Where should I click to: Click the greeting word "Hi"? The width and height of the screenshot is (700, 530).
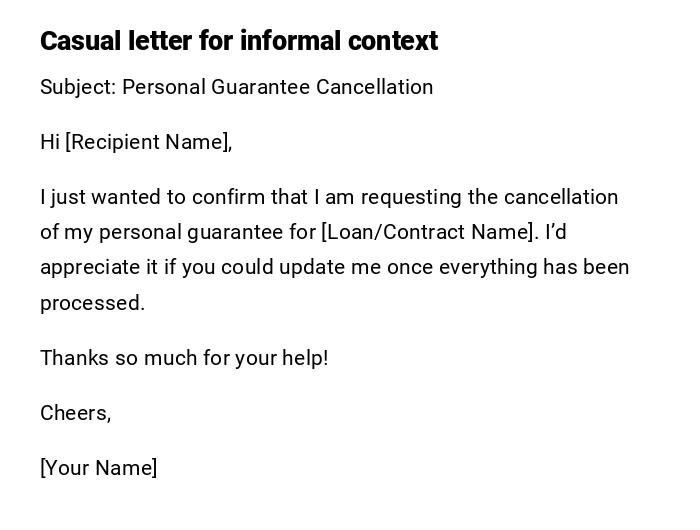pos(50,142)
